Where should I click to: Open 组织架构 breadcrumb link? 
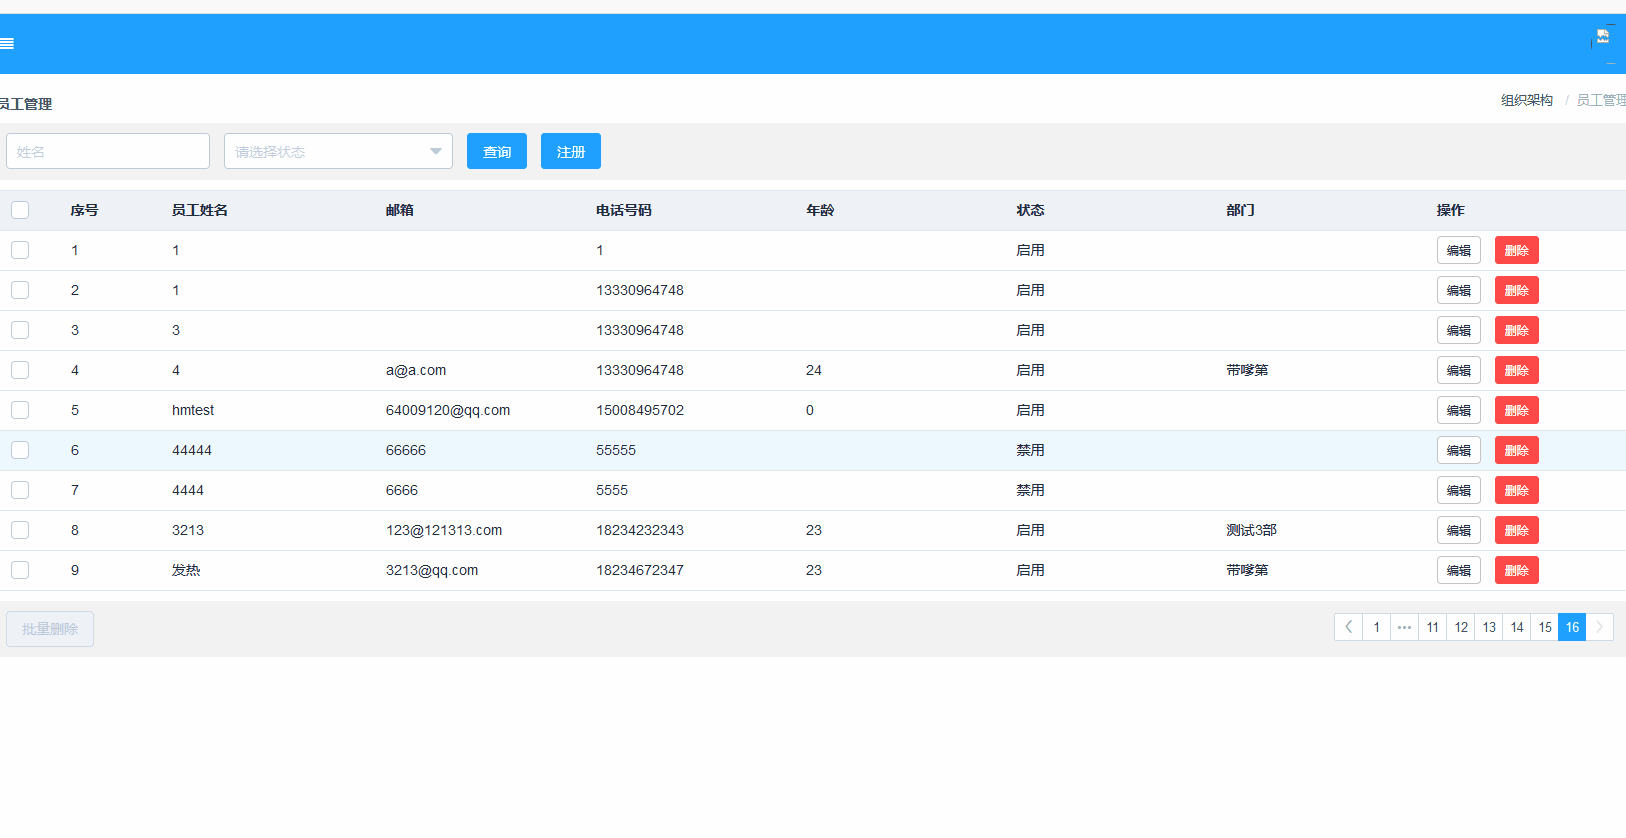click(1527, 100)
